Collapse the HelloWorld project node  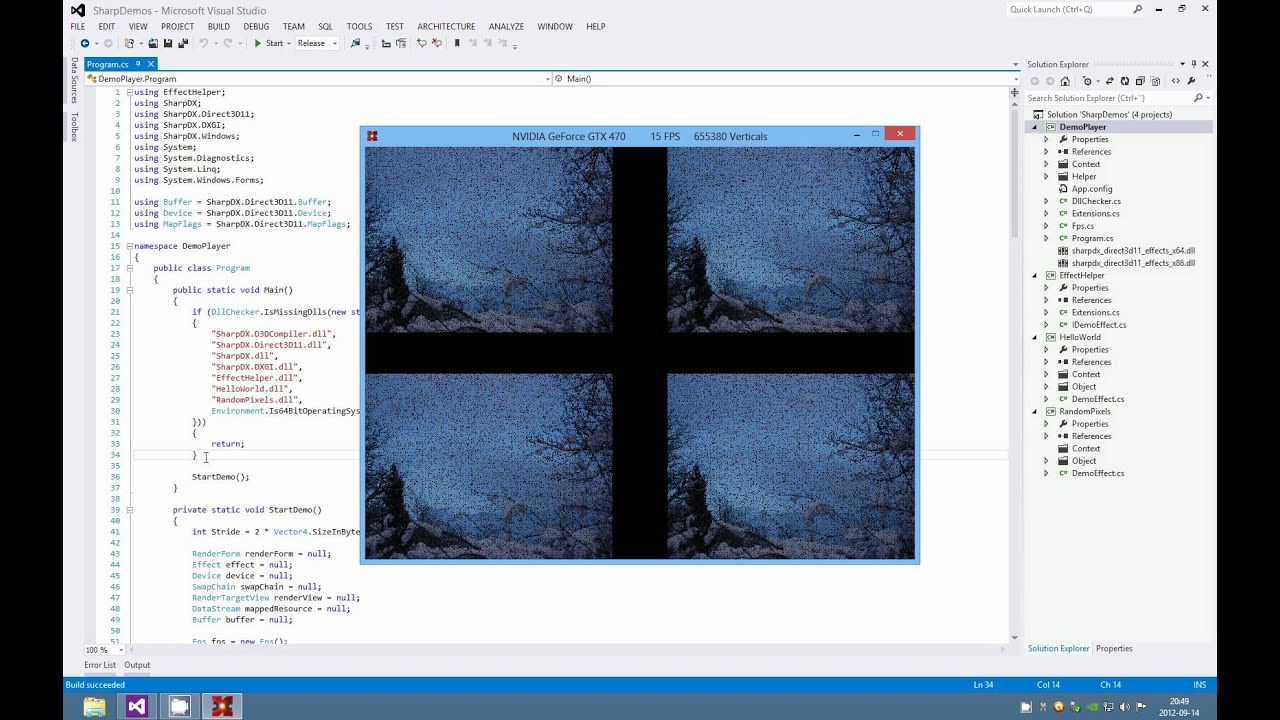pyautogui.click(x=1035, y=337)
